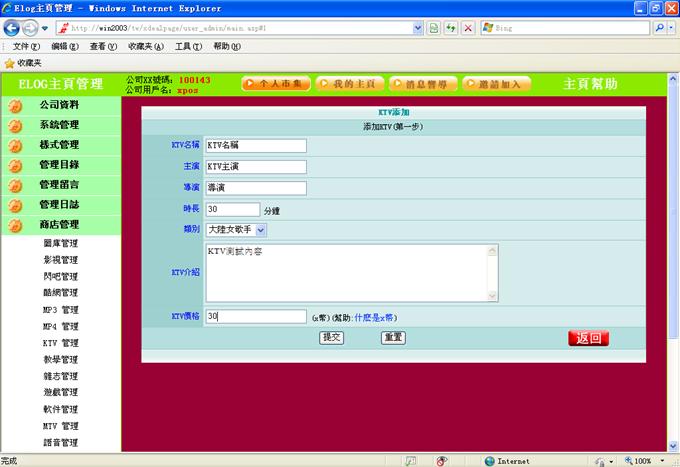The image size is (680, 467).
Task: Open the 工具(T) menu
Action: [188, 46]
